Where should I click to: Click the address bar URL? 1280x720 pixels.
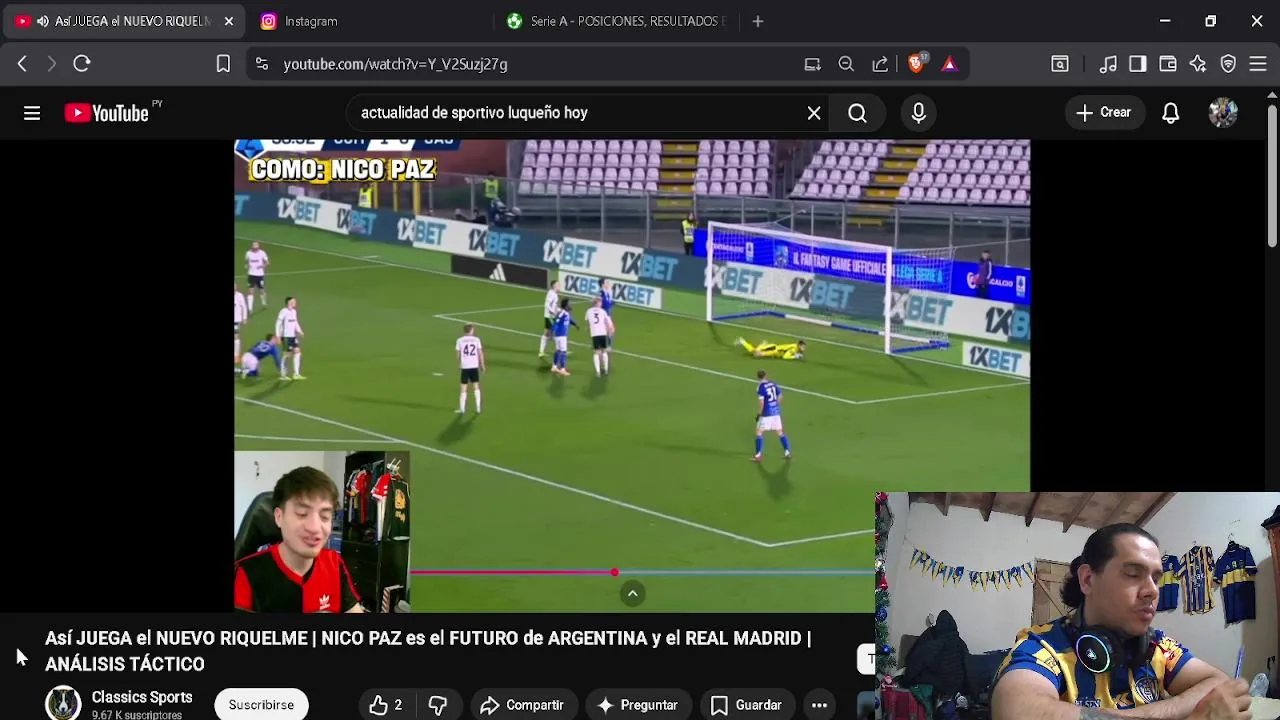(395, 64)
